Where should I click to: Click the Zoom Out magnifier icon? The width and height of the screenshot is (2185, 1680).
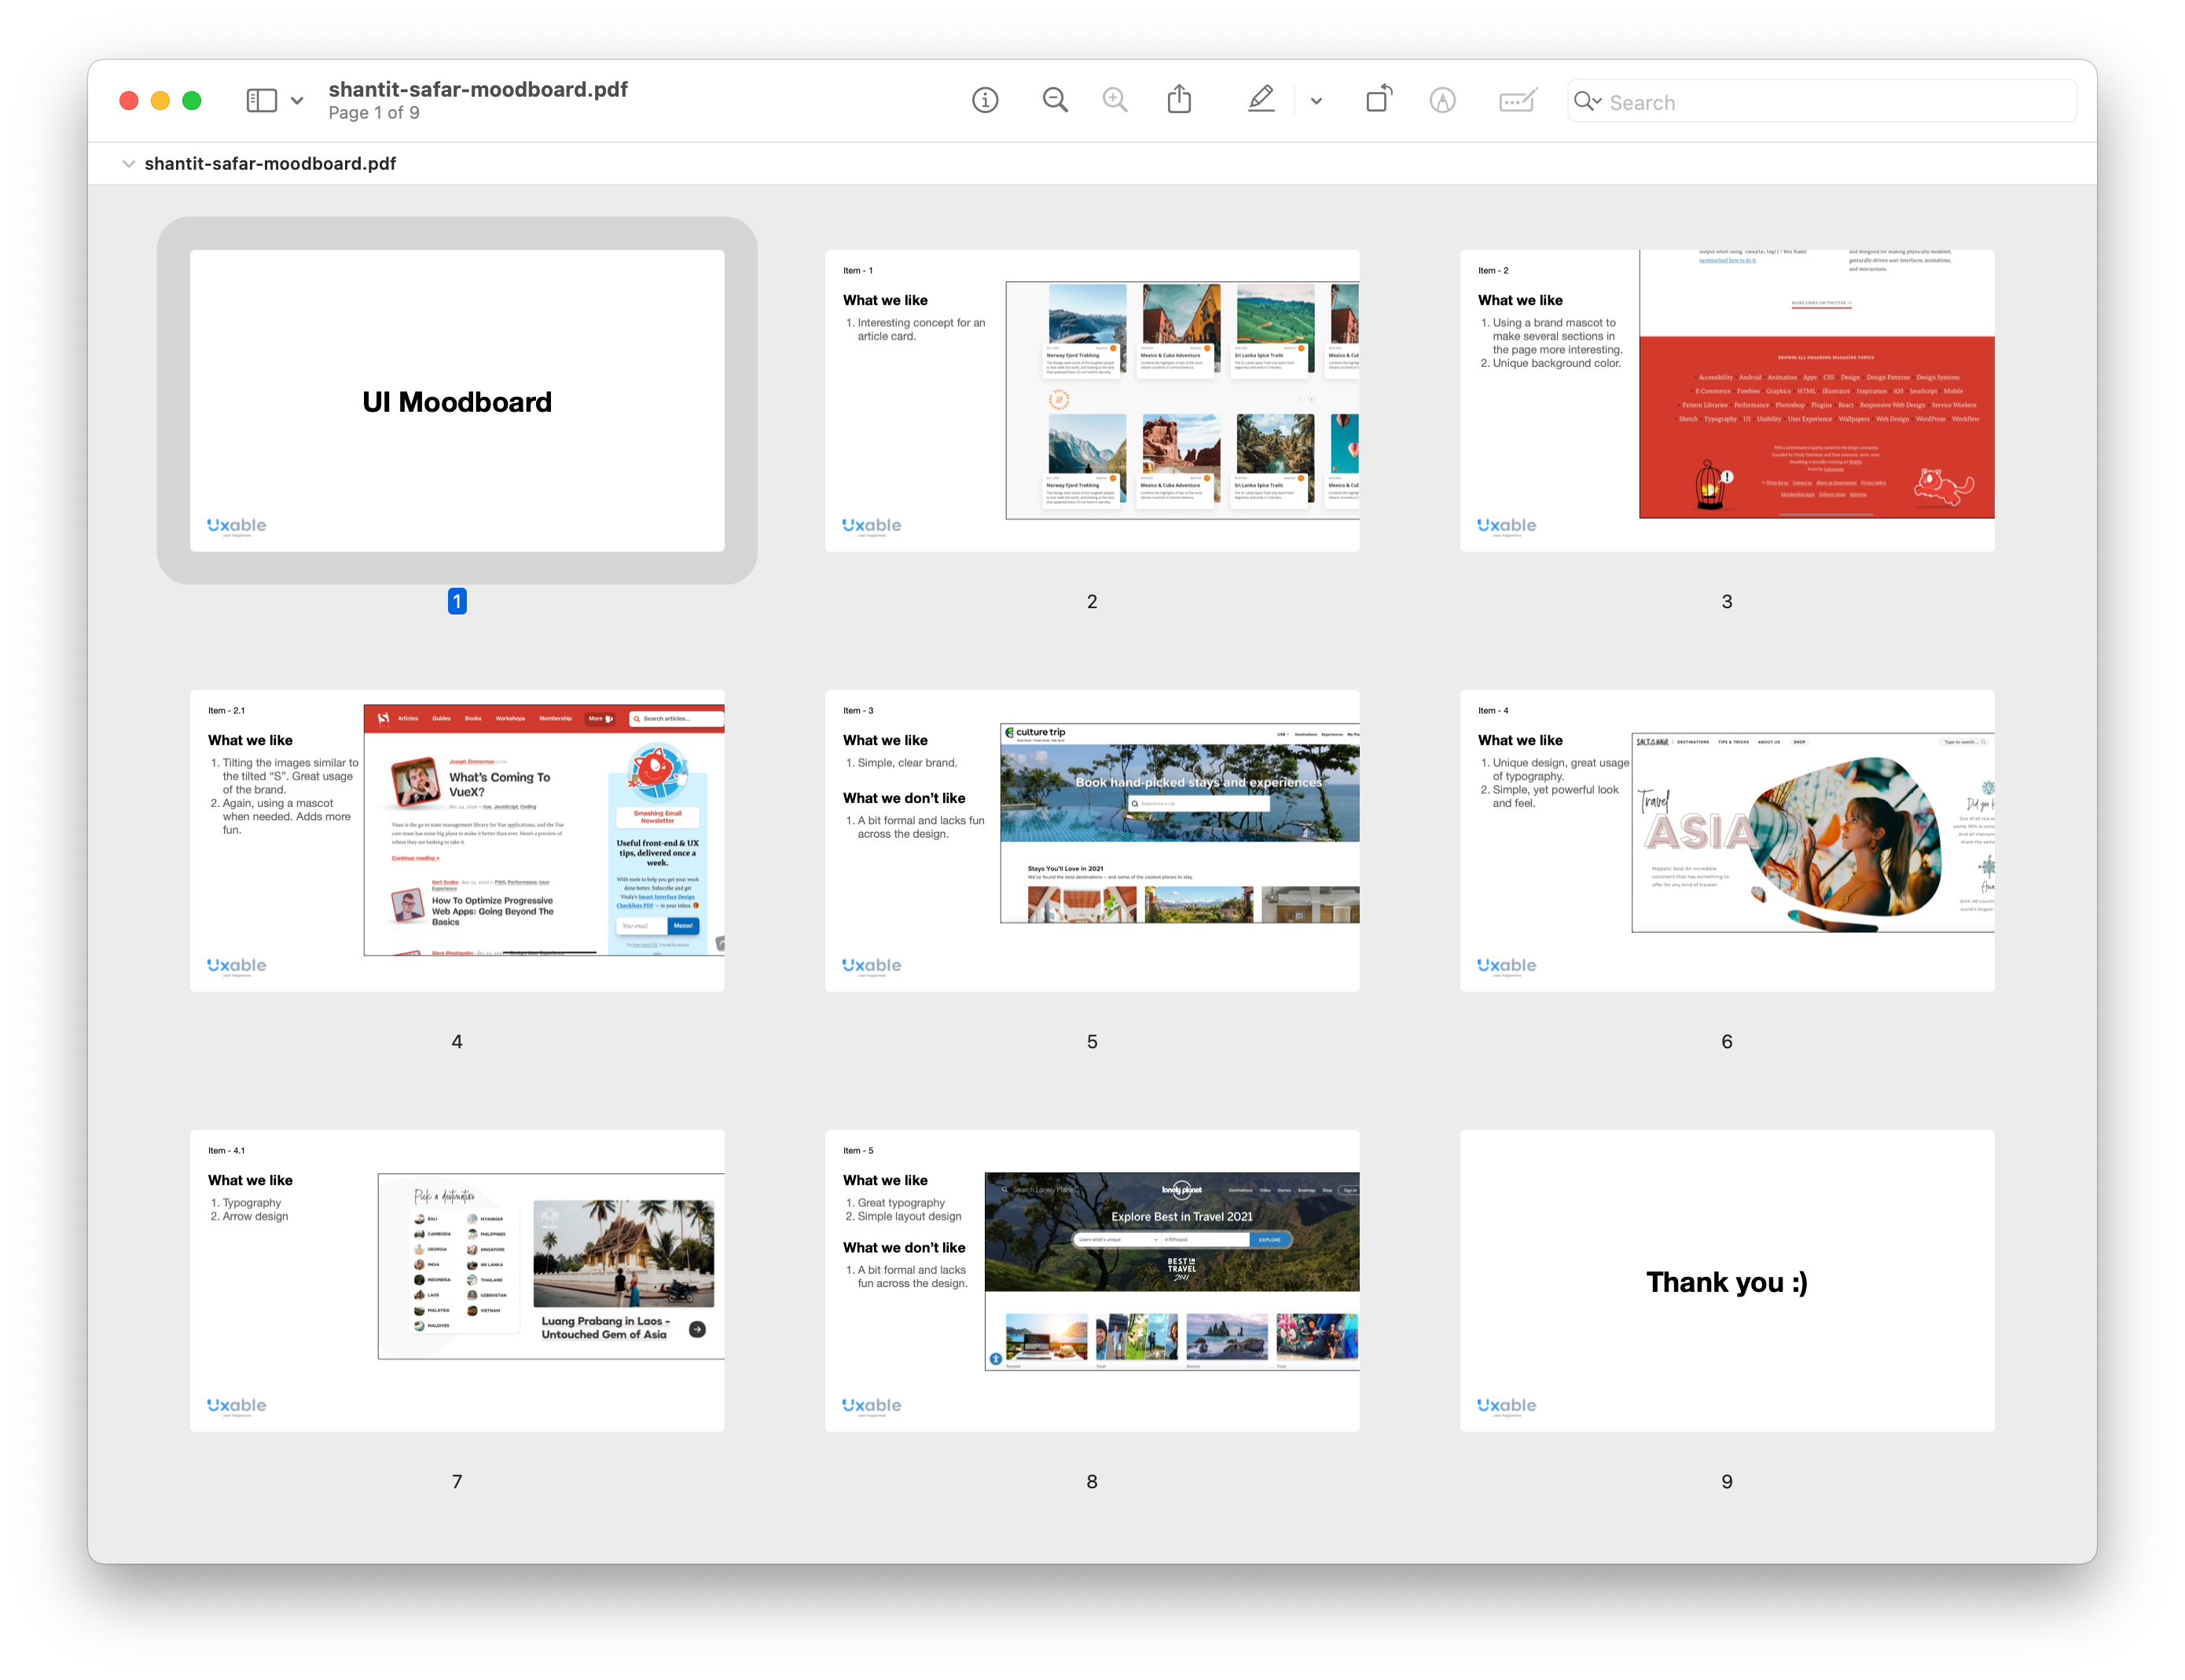pyautogui.click(x=1055, y=100)
